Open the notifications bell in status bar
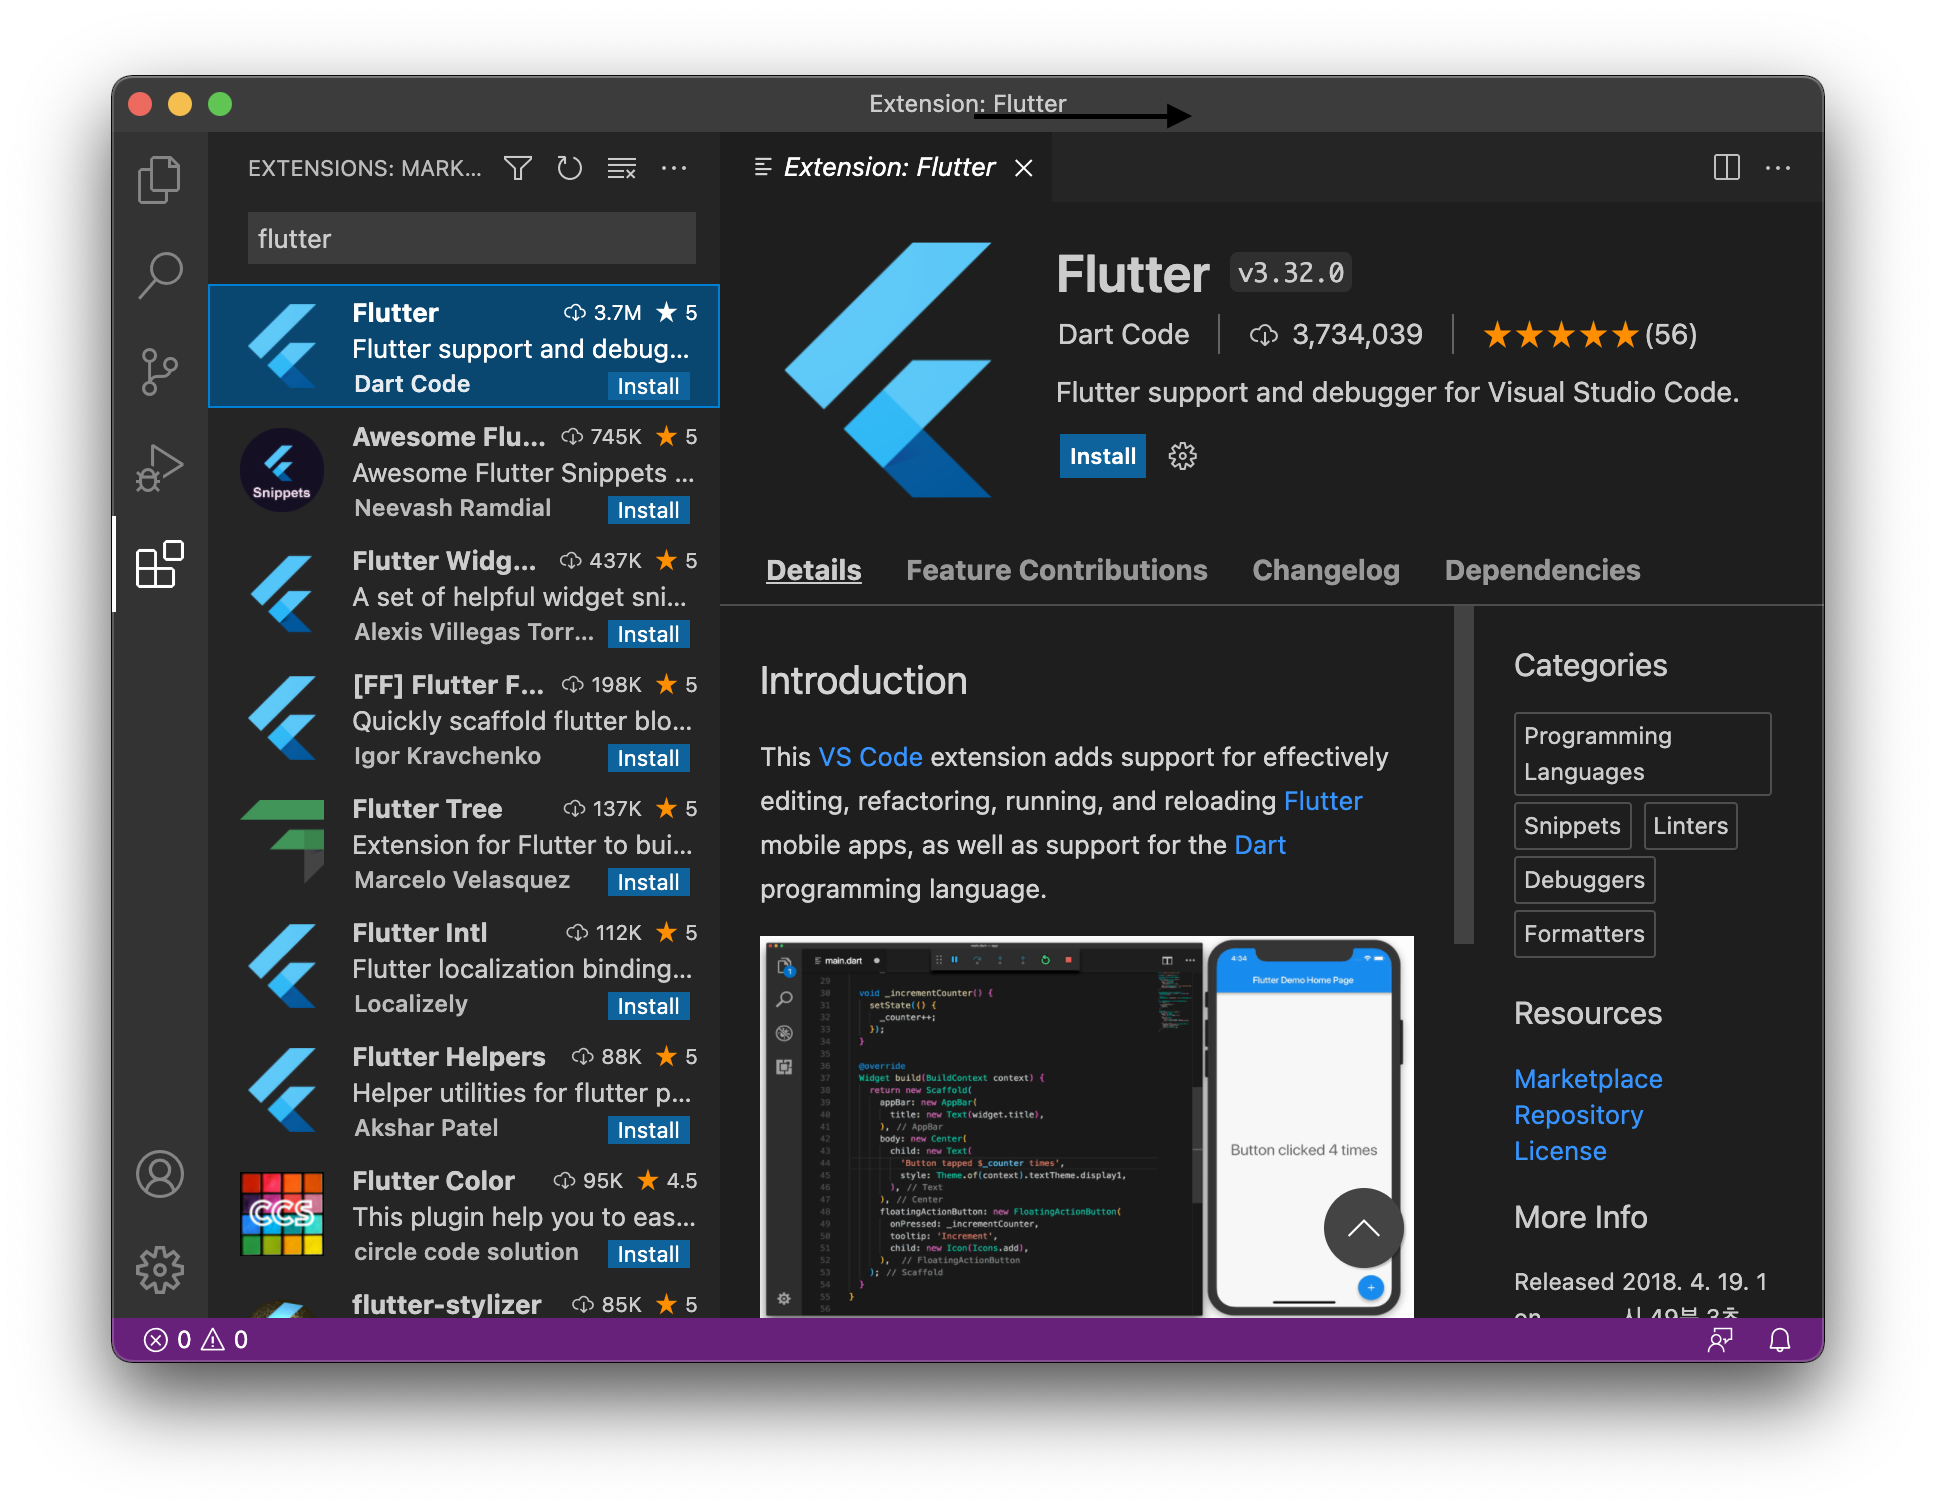 1779,1339
